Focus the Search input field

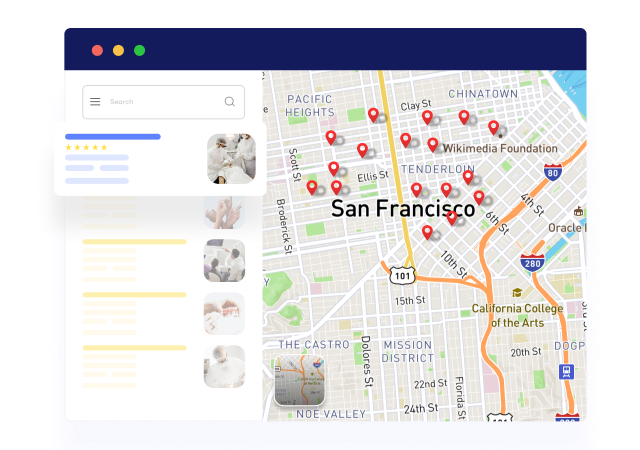163,102
